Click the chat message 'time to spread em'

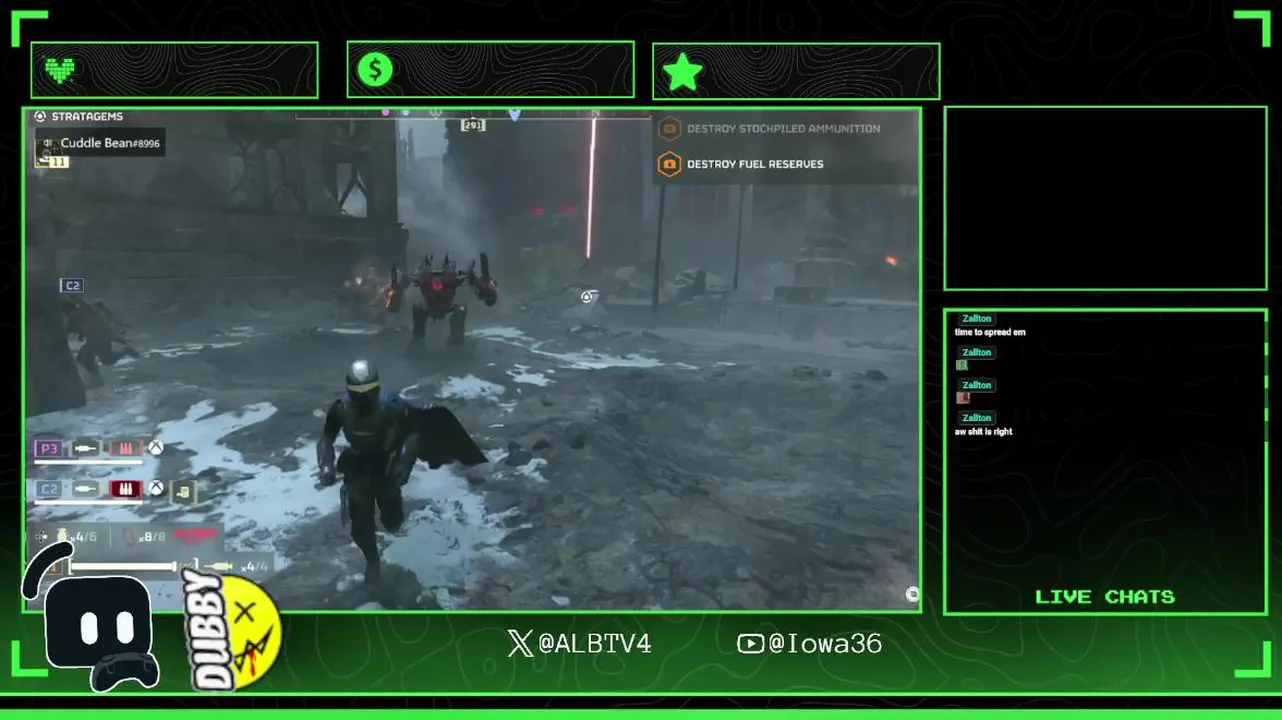point(990,332)
